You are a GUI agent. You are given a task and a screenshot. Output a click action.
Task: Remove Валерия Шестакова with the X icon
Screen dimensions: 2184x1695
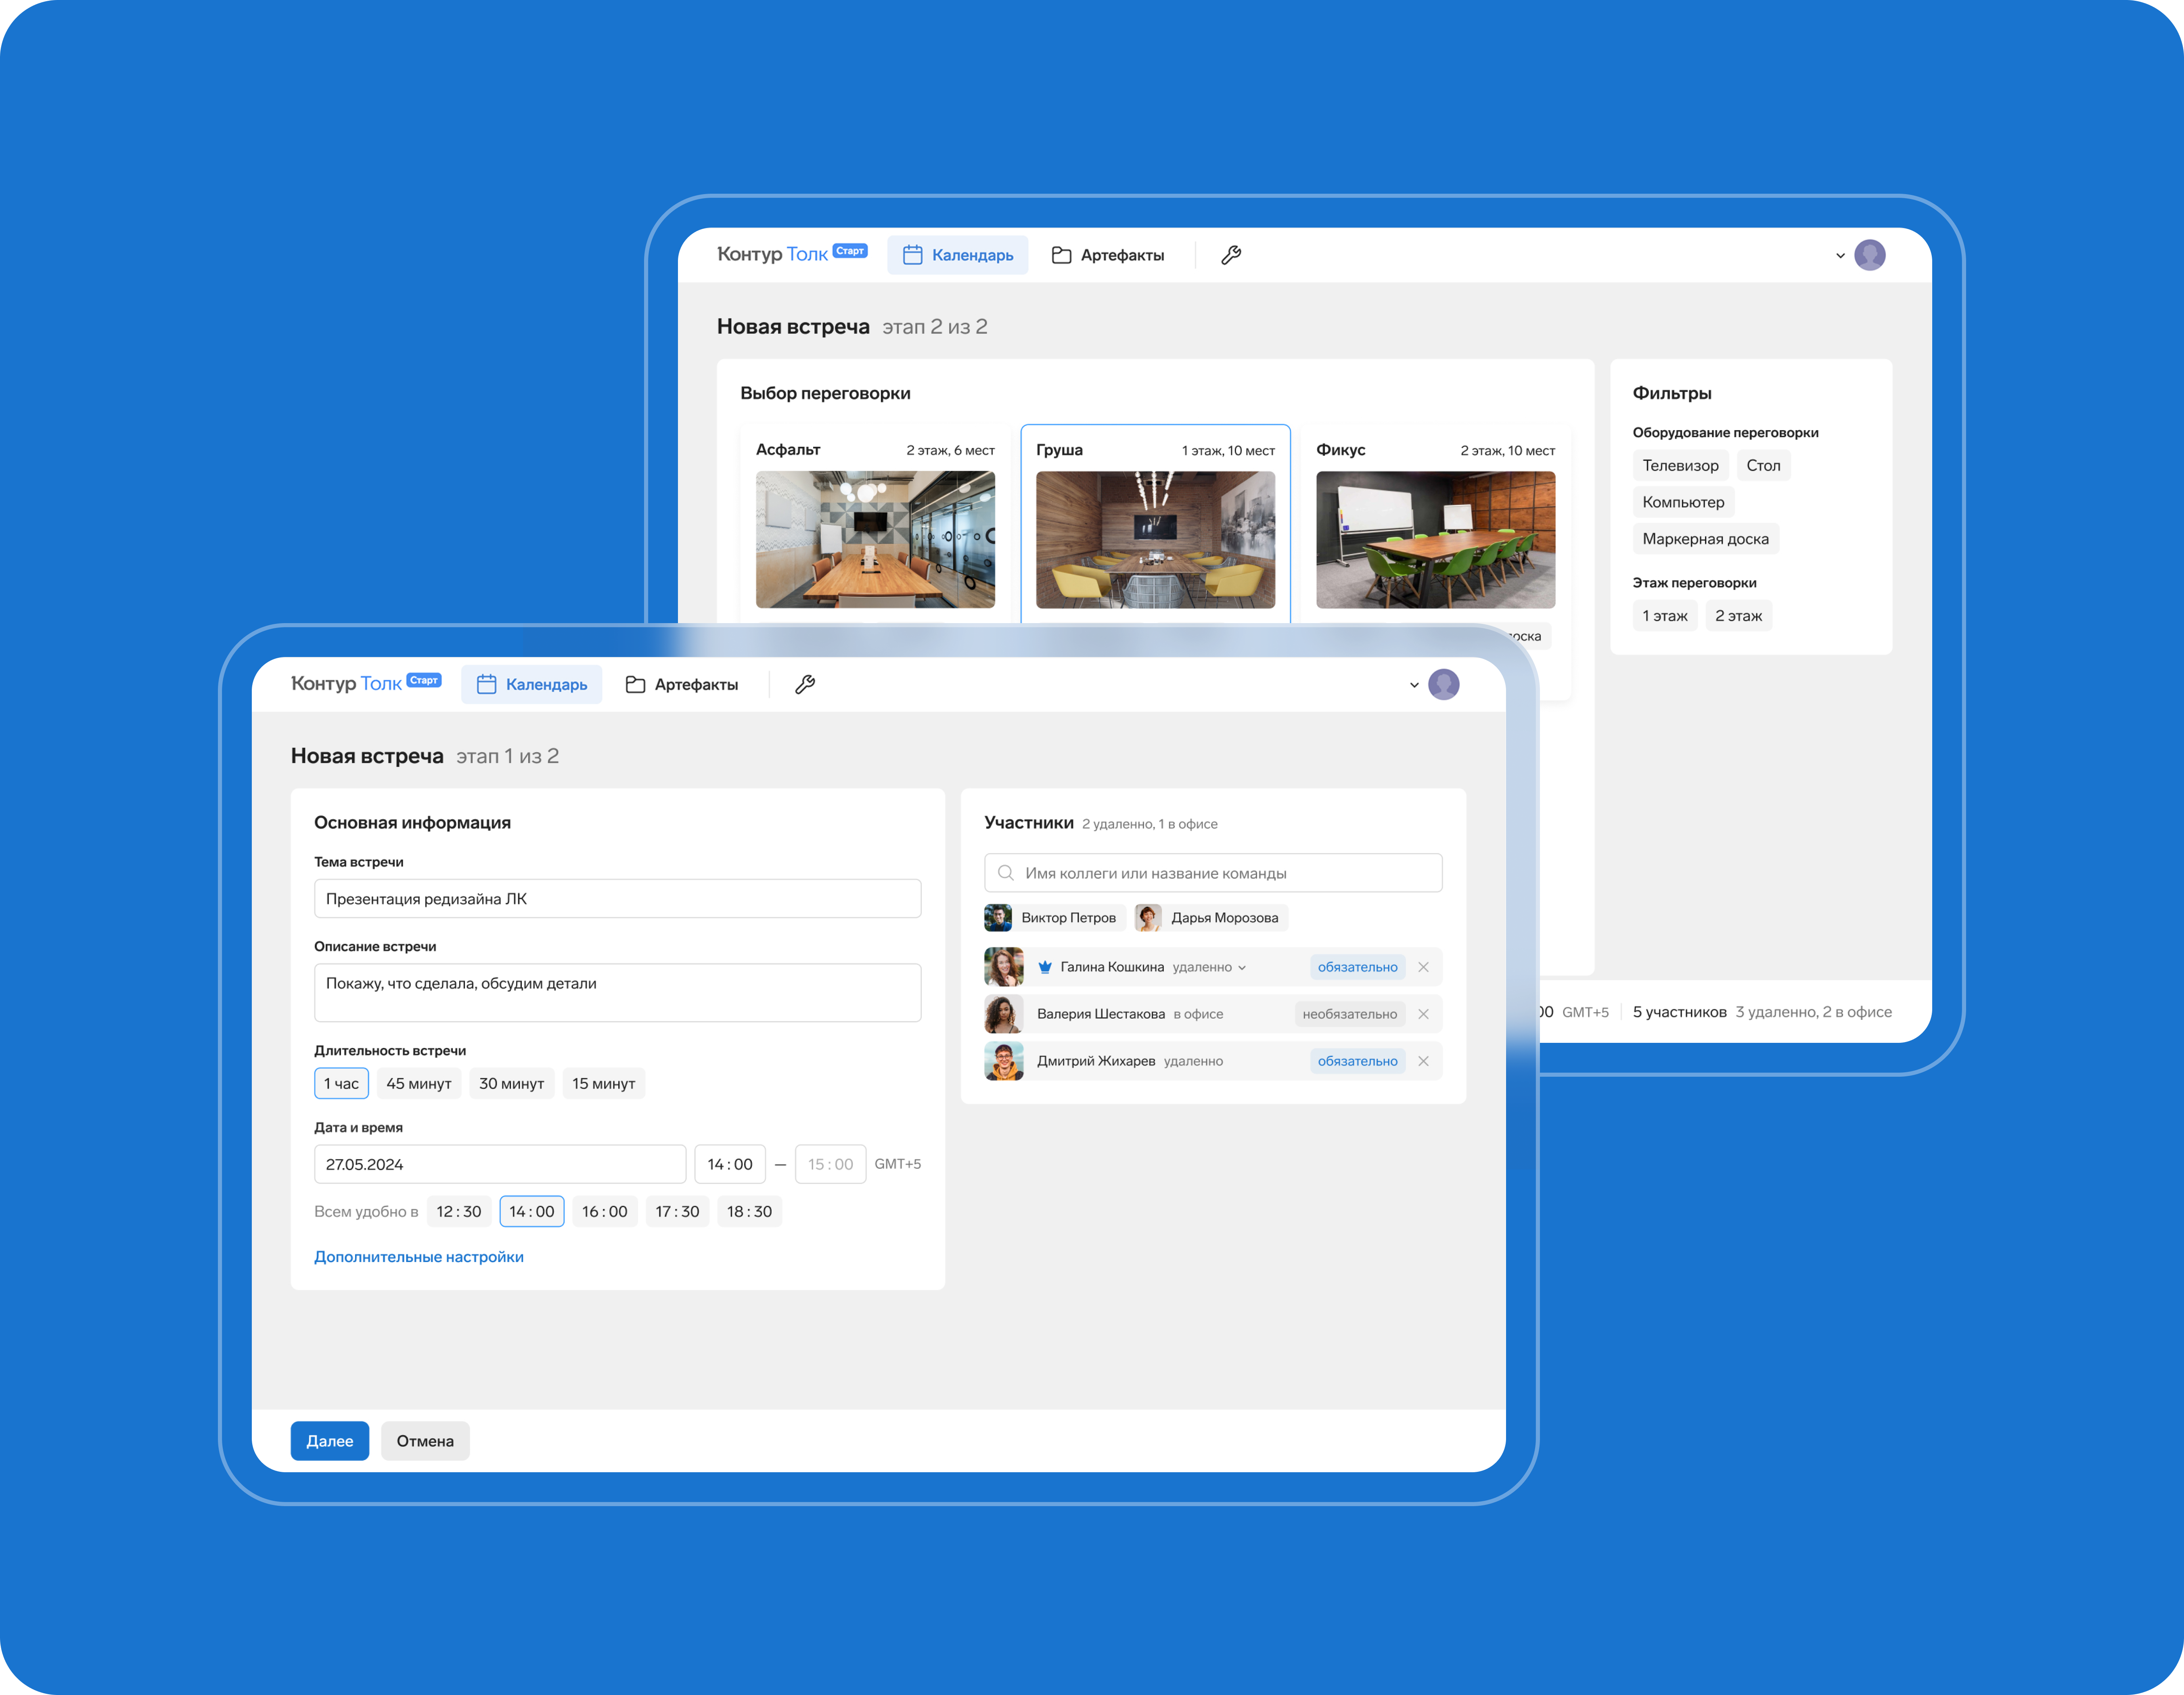click(x=1423, y=1014)
